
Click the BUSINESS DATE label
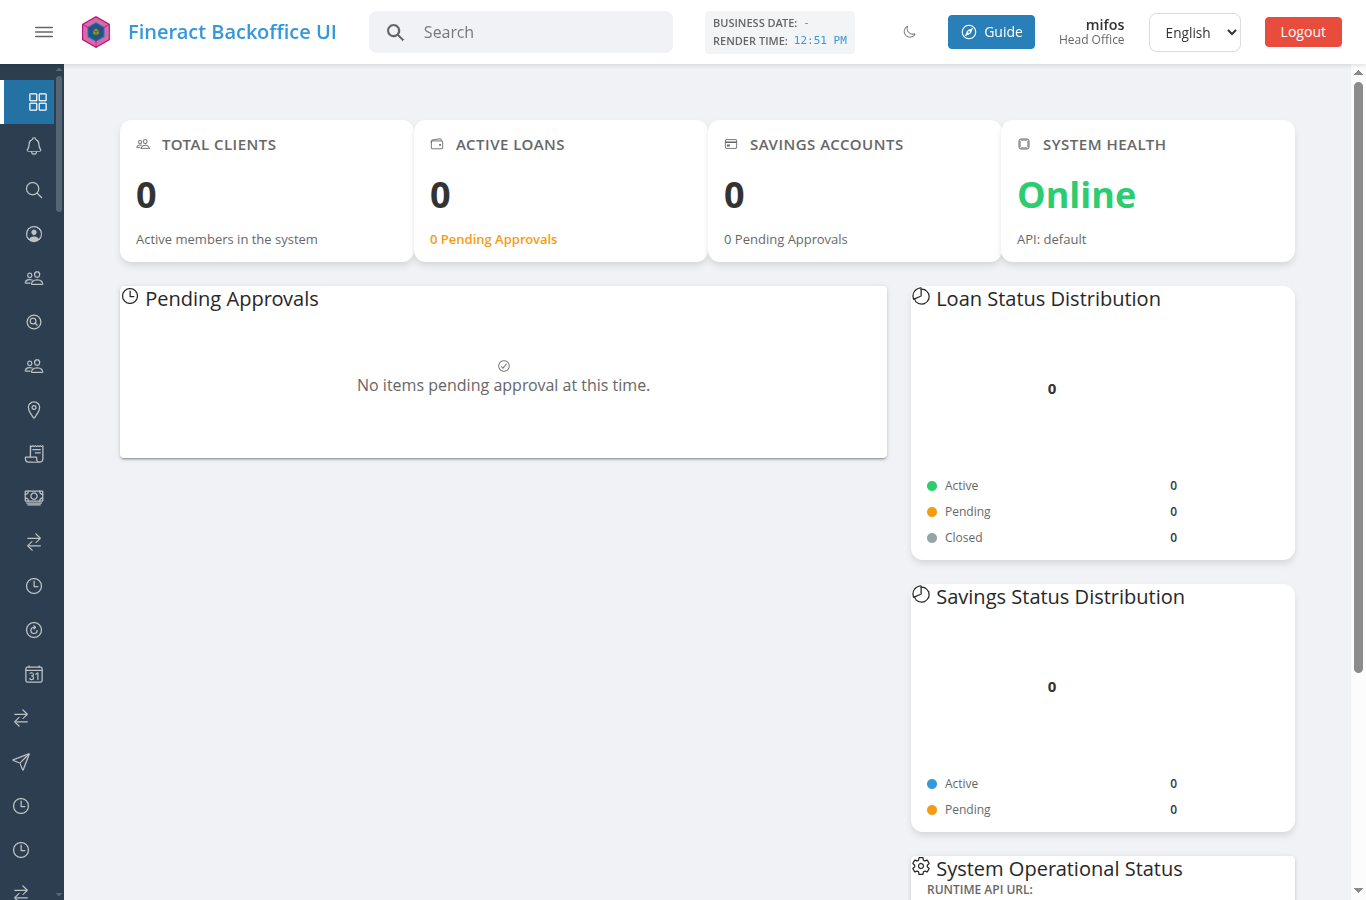[x=755, y=23]
